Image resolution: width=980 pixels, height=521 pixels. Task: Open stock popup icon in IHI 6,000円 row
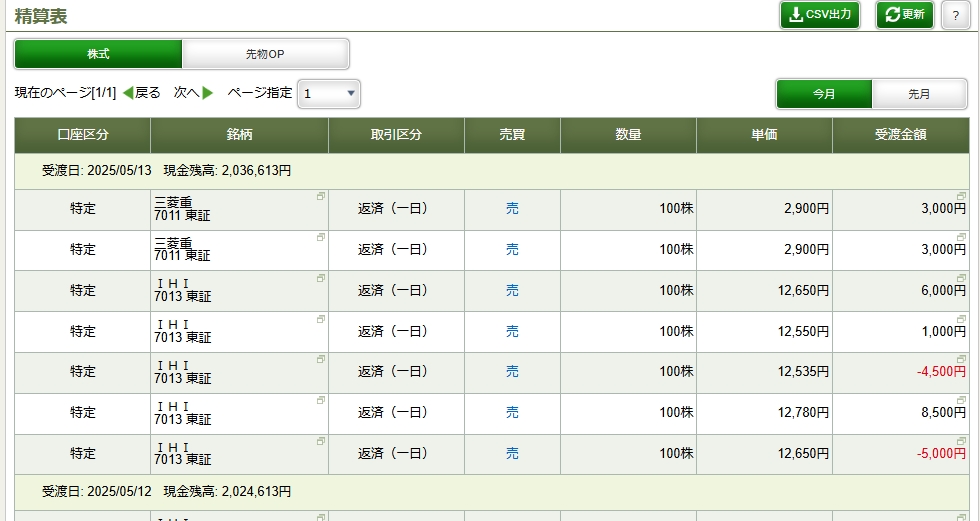pyautogui.click(x=321, y=278)
